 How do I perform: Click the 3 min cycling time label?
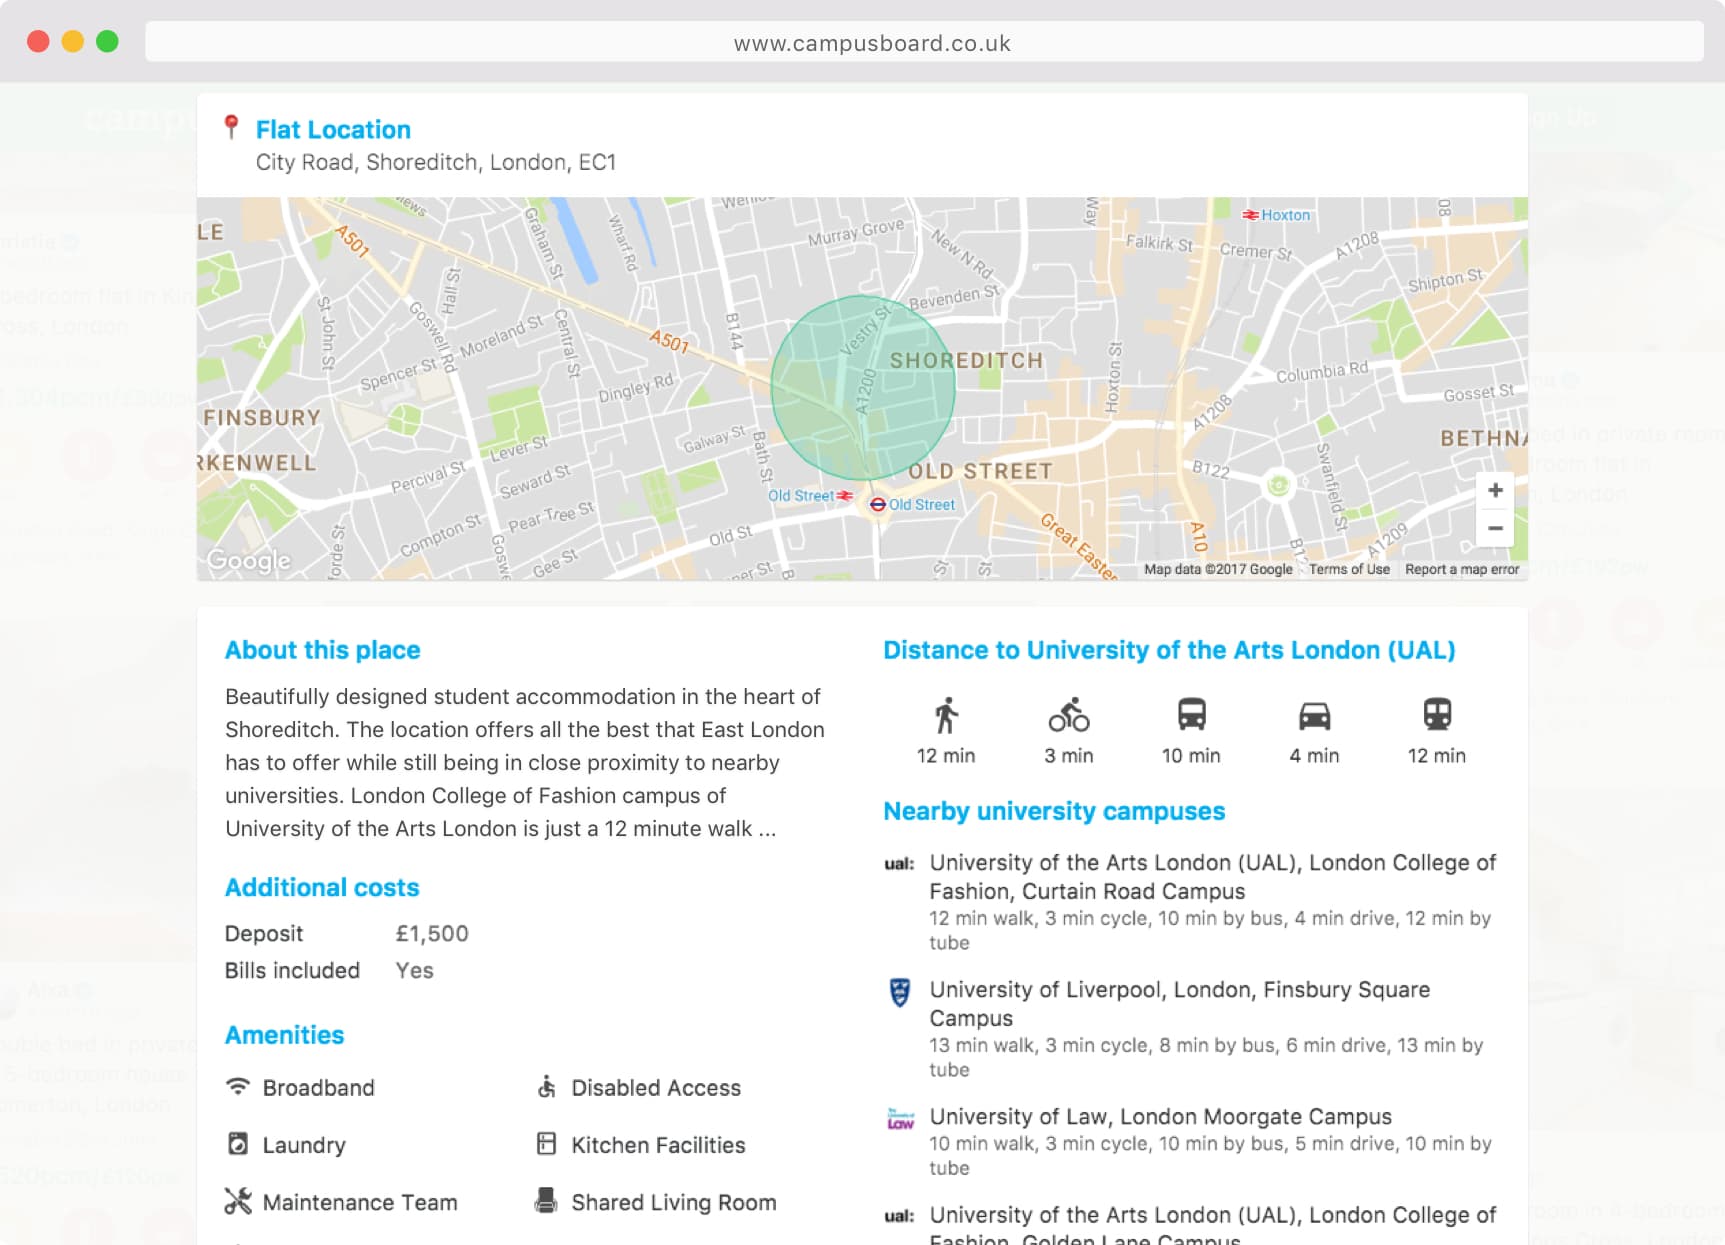pyautogui.click(x=1069, y=755)
